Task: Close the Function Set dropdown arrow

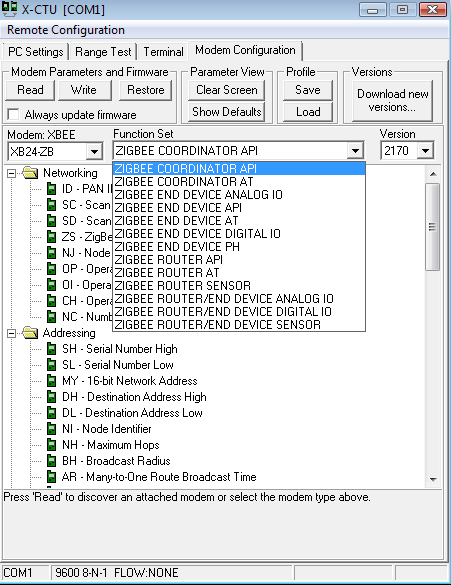Action: click(355, 151)
